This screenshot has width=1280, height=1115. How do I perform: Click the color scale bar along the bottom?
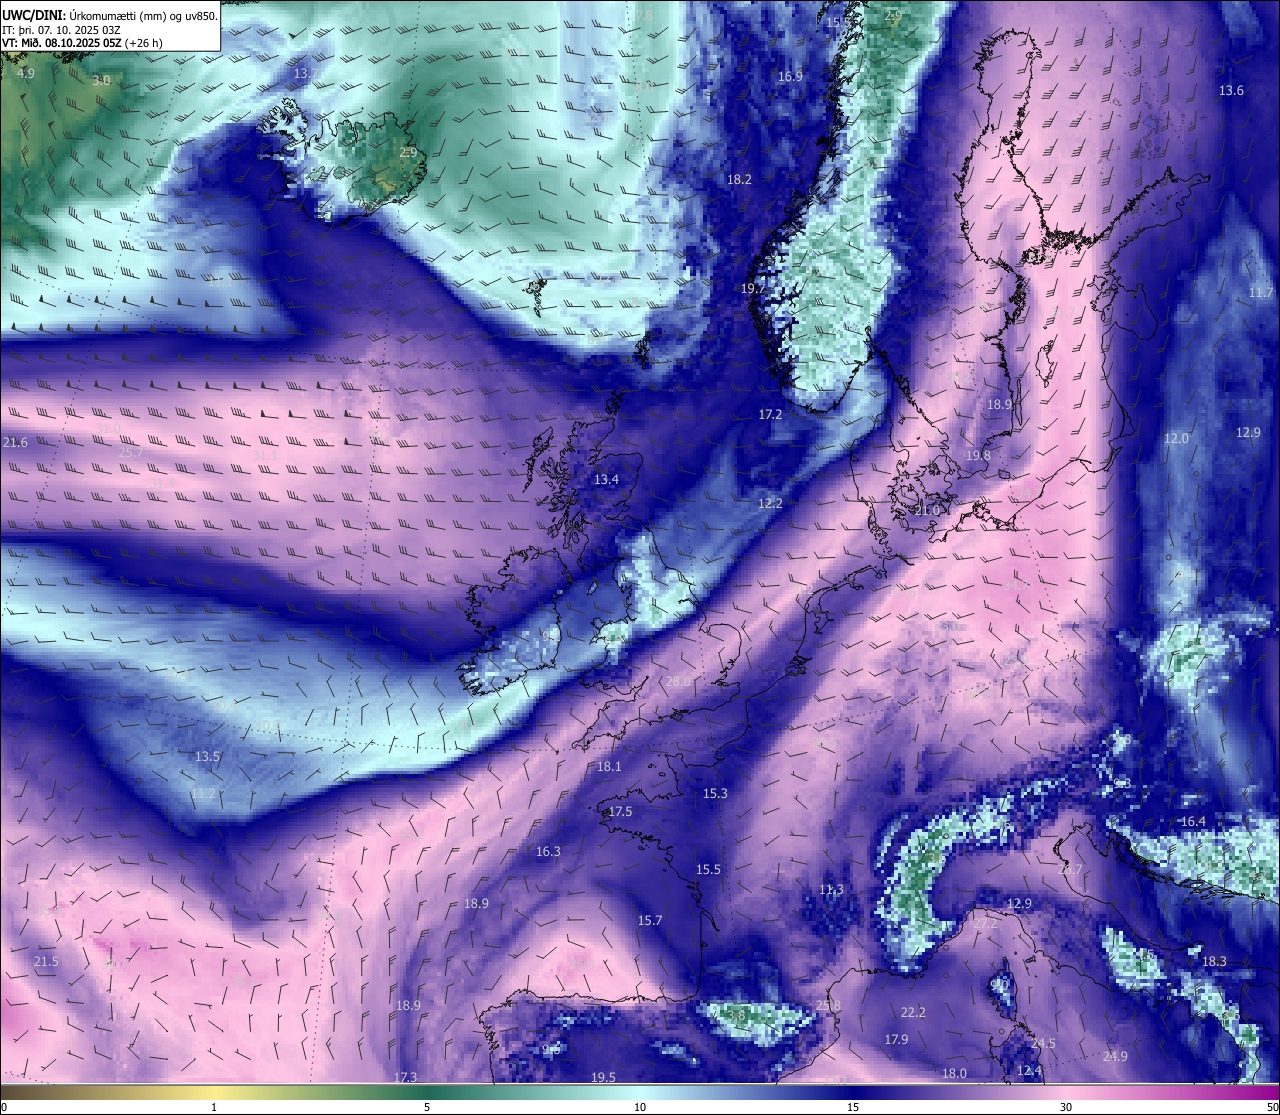640,1091
